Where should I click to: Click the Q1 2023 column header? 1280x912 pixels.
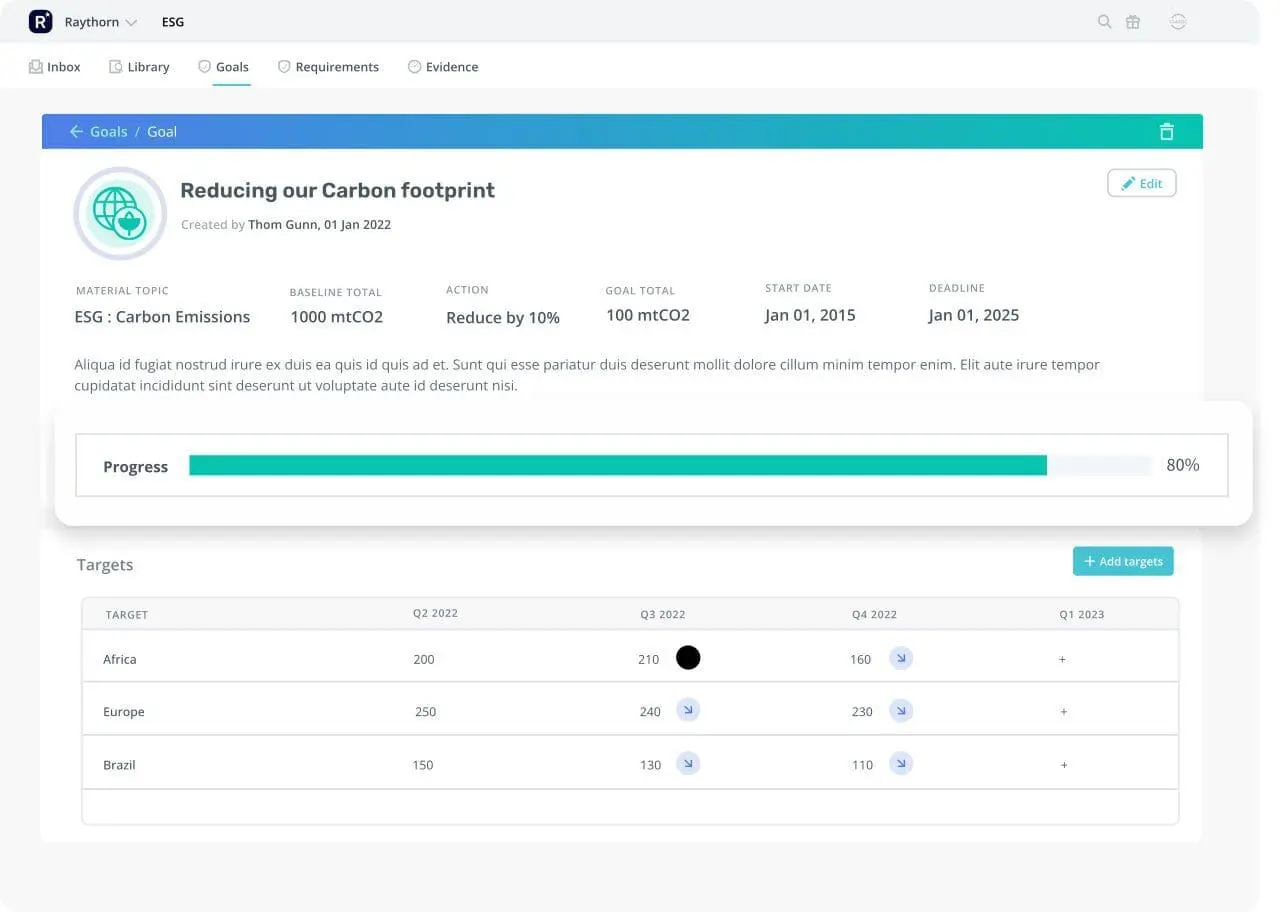click(1082, 615)
